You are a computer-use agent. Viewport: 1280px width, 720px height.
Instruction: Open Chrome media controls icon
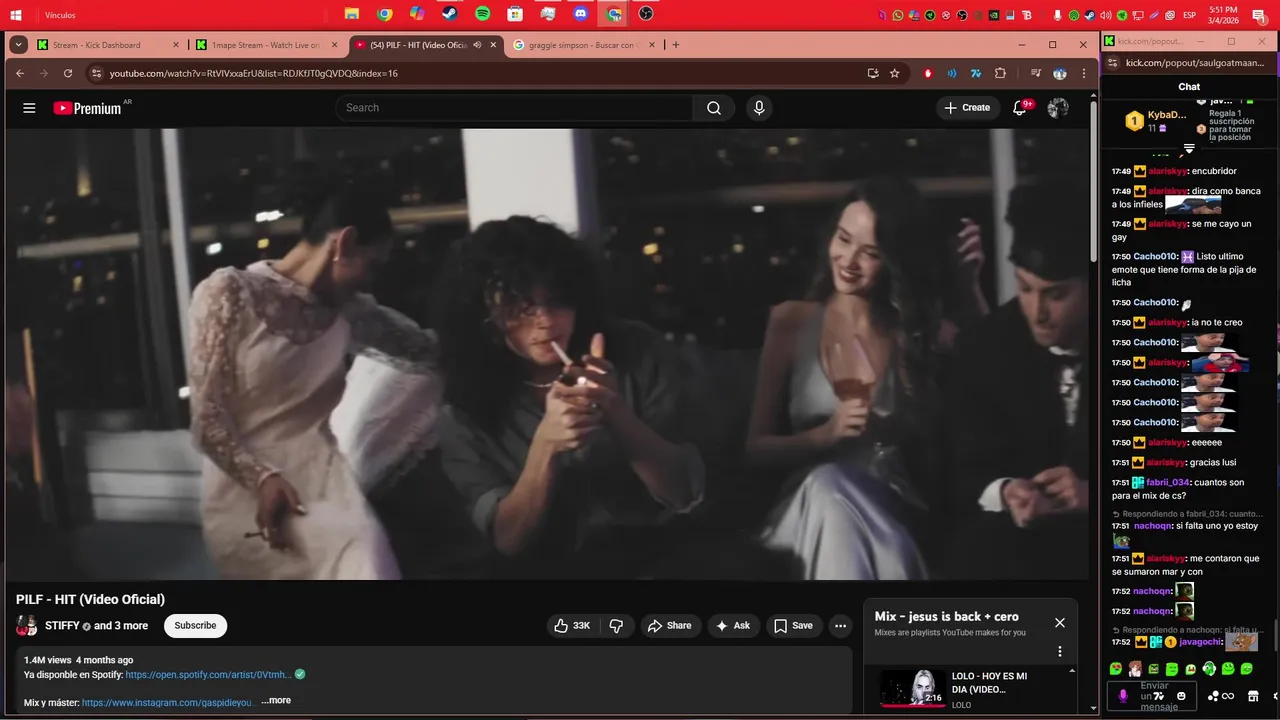1036,73
